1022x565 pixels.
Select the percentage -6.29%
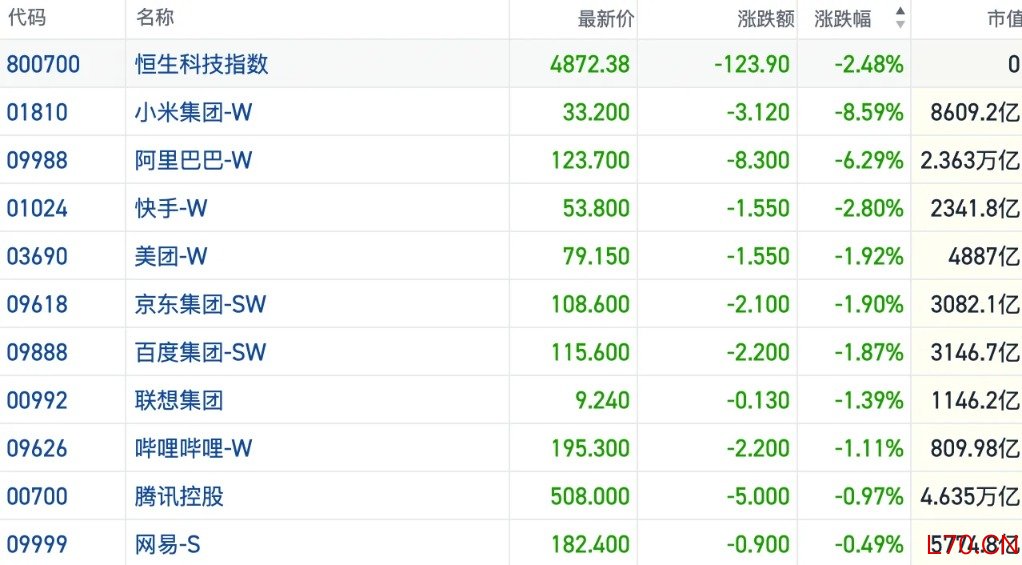(x=869, y=160)
